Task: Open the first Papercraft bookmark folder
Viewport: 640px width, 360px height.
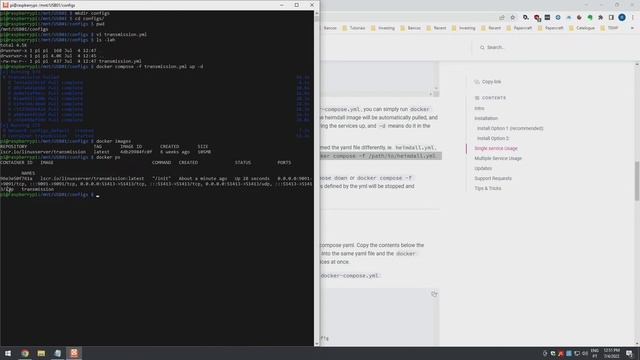Action: click(519, 28)
